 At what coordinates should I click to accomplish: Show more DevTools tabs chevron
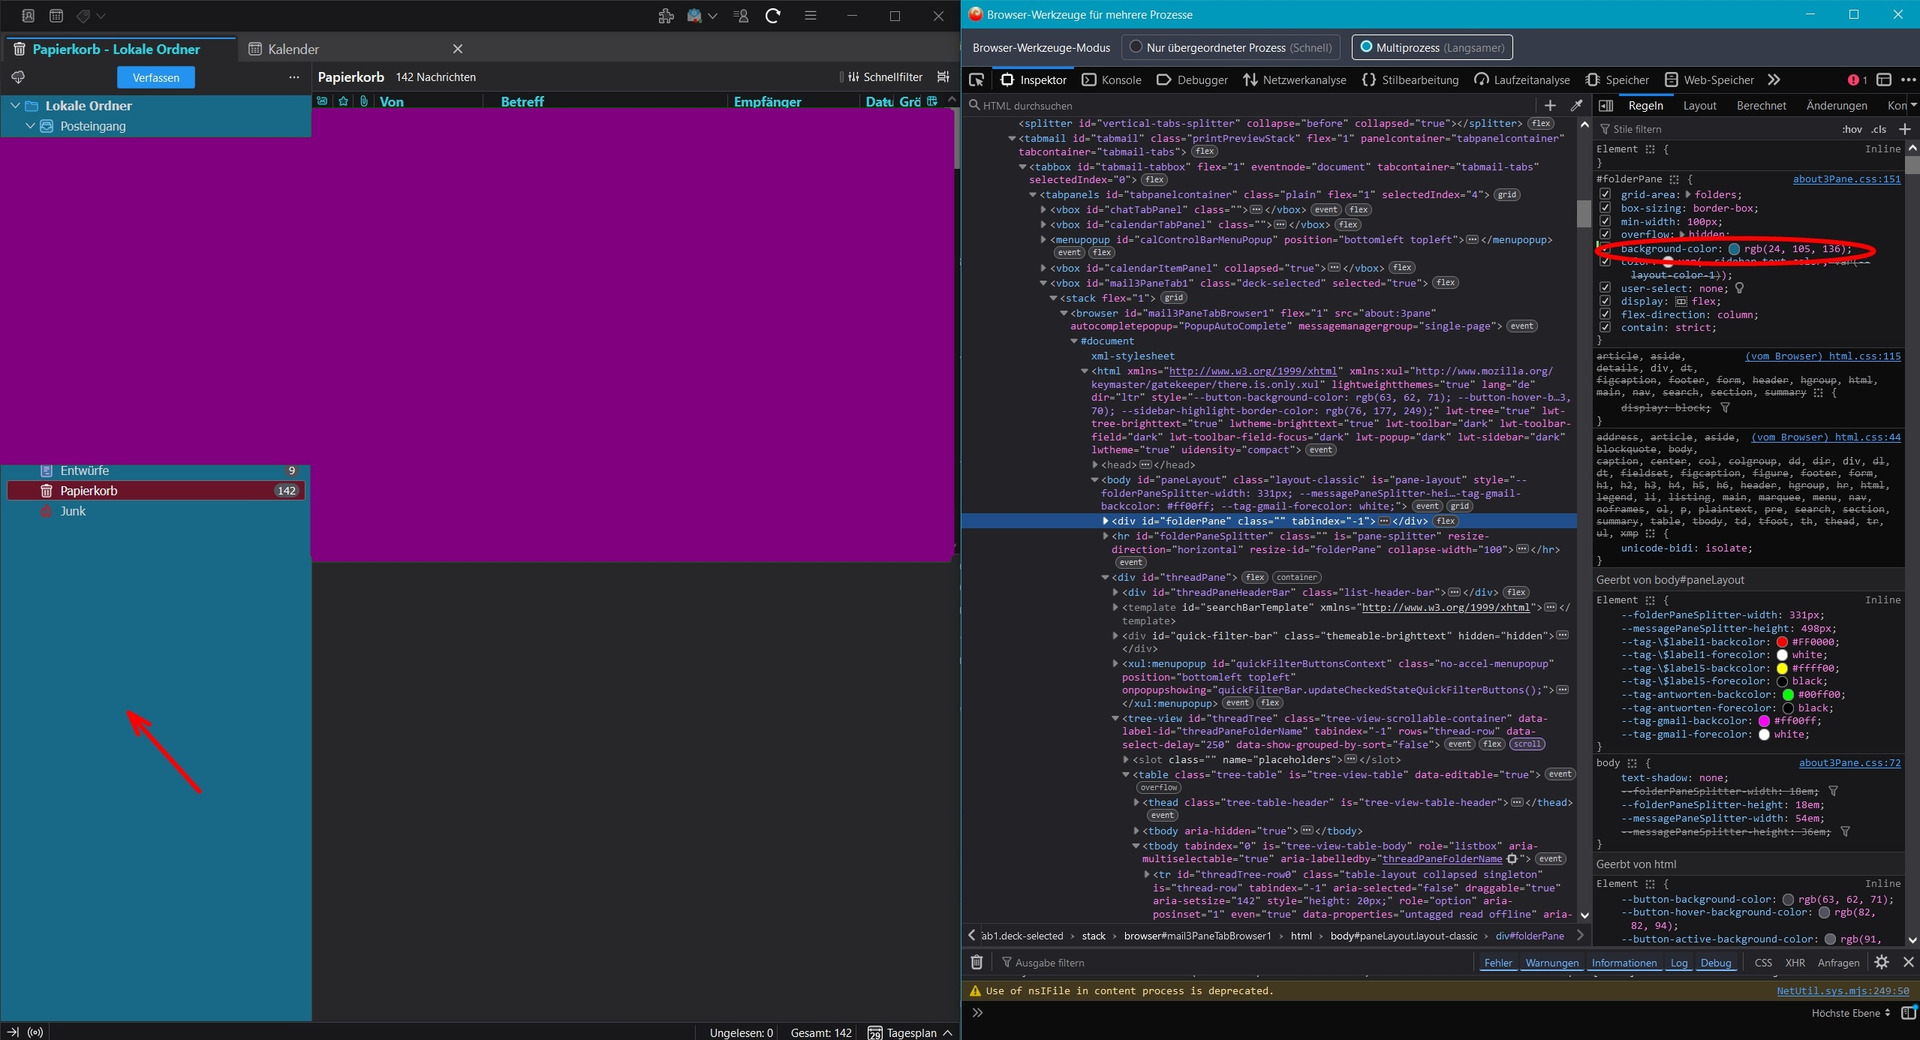[x=1774, y=80]
